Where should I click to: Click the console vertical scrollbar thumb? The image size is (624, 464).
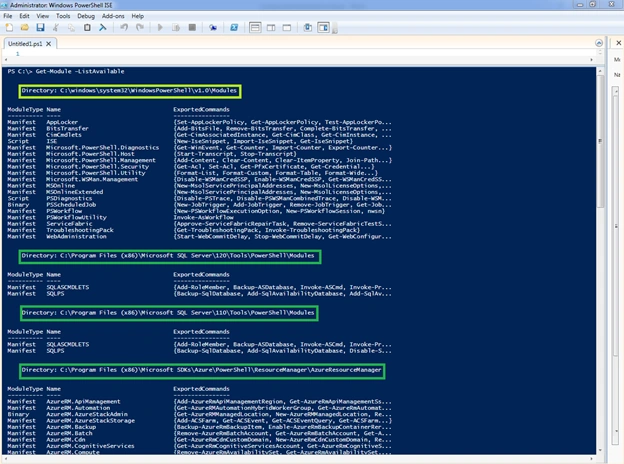[600, 141]
